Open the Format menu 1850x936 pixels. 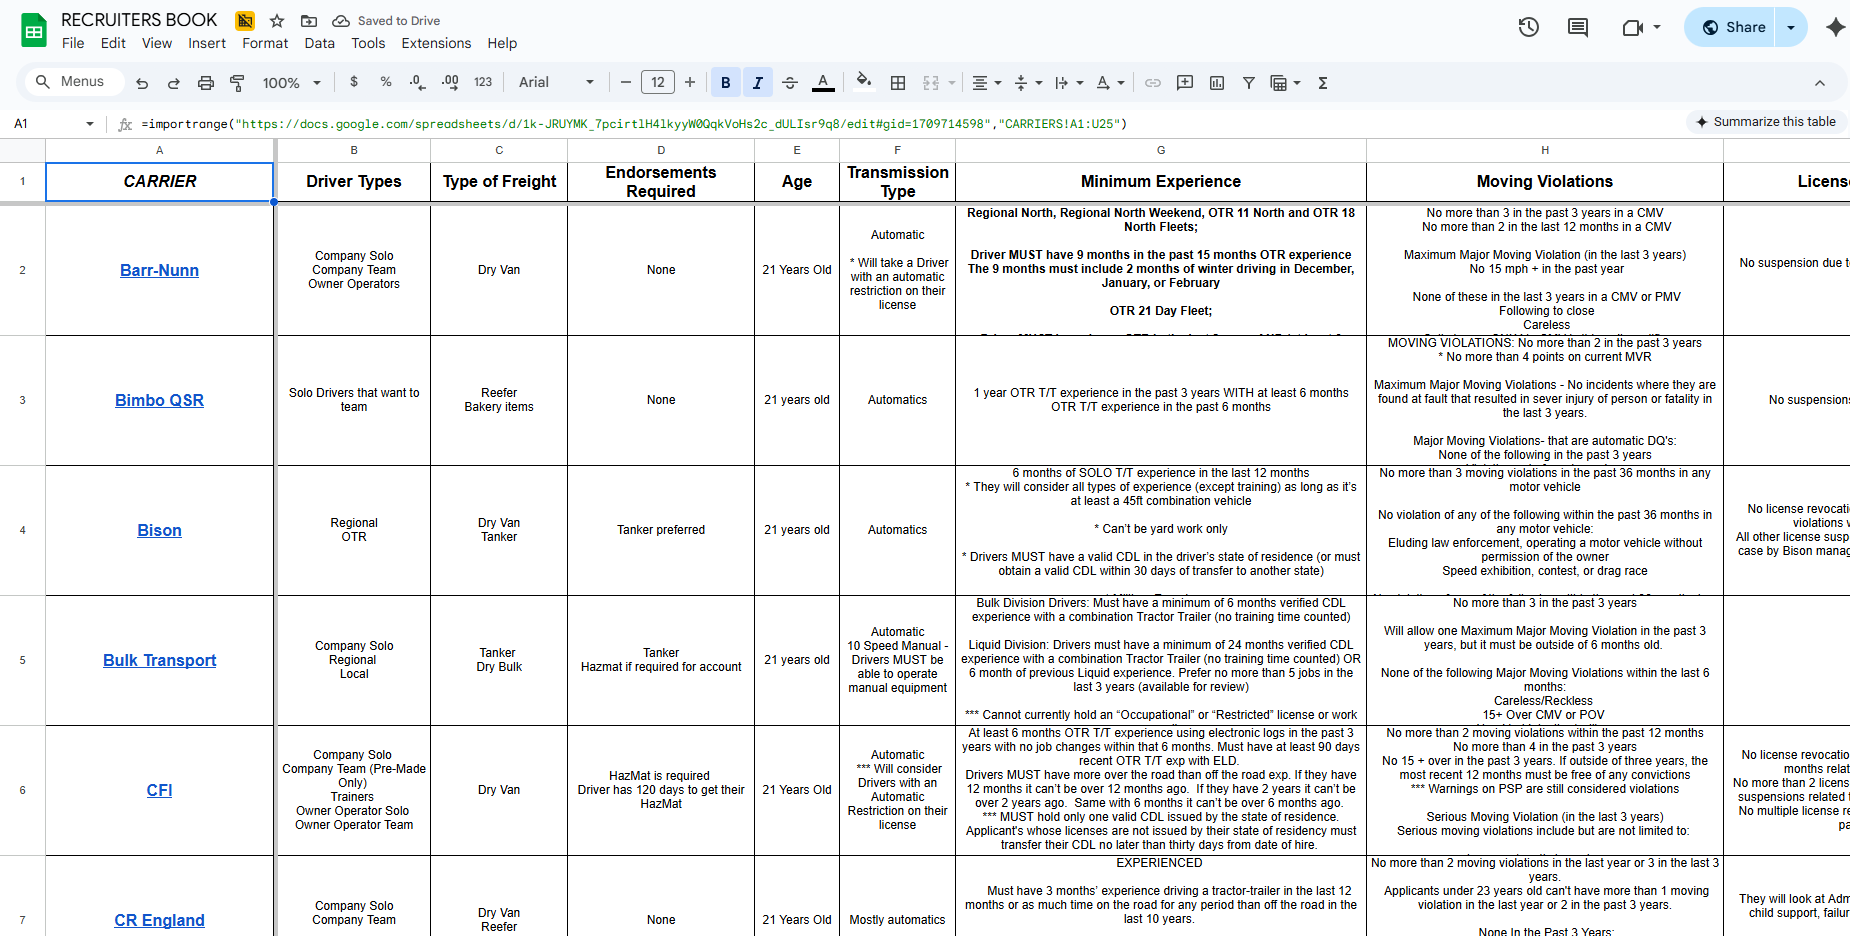click(x=265, y=43)
